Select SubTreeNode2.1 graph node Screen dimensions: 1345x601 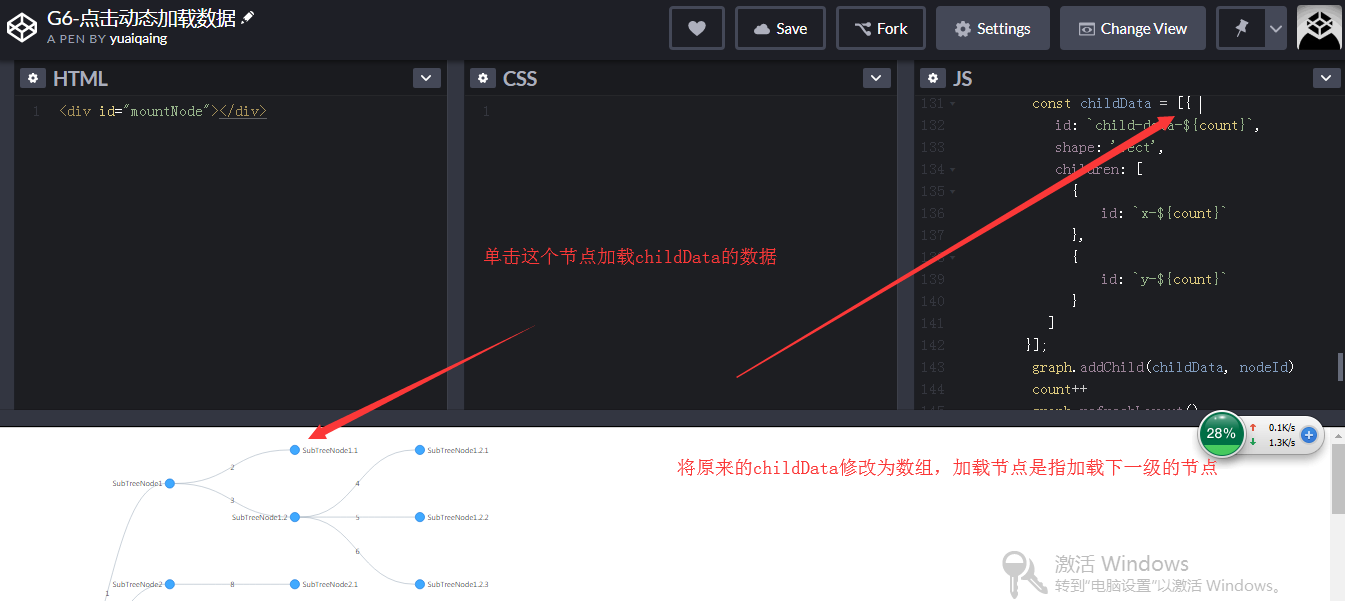pyautogui.click(x=295, y=584)
